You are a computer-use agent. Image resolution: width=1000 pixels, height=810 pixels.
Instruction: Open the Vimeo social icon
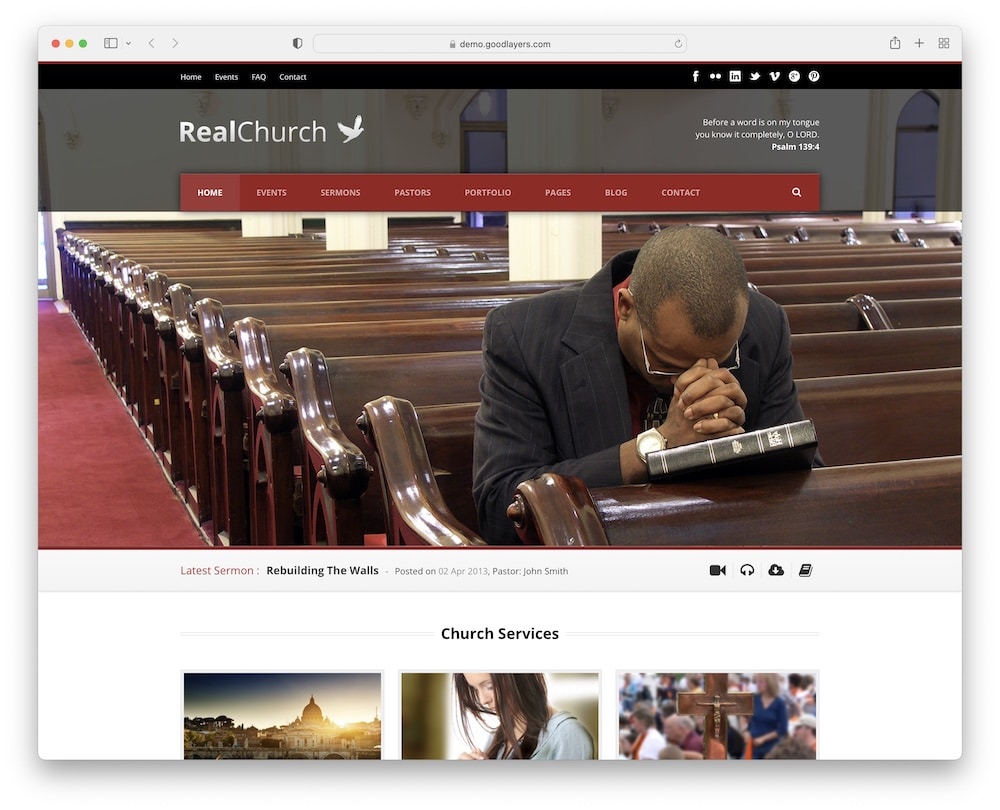pyautogui.click(x=774, y=77)
